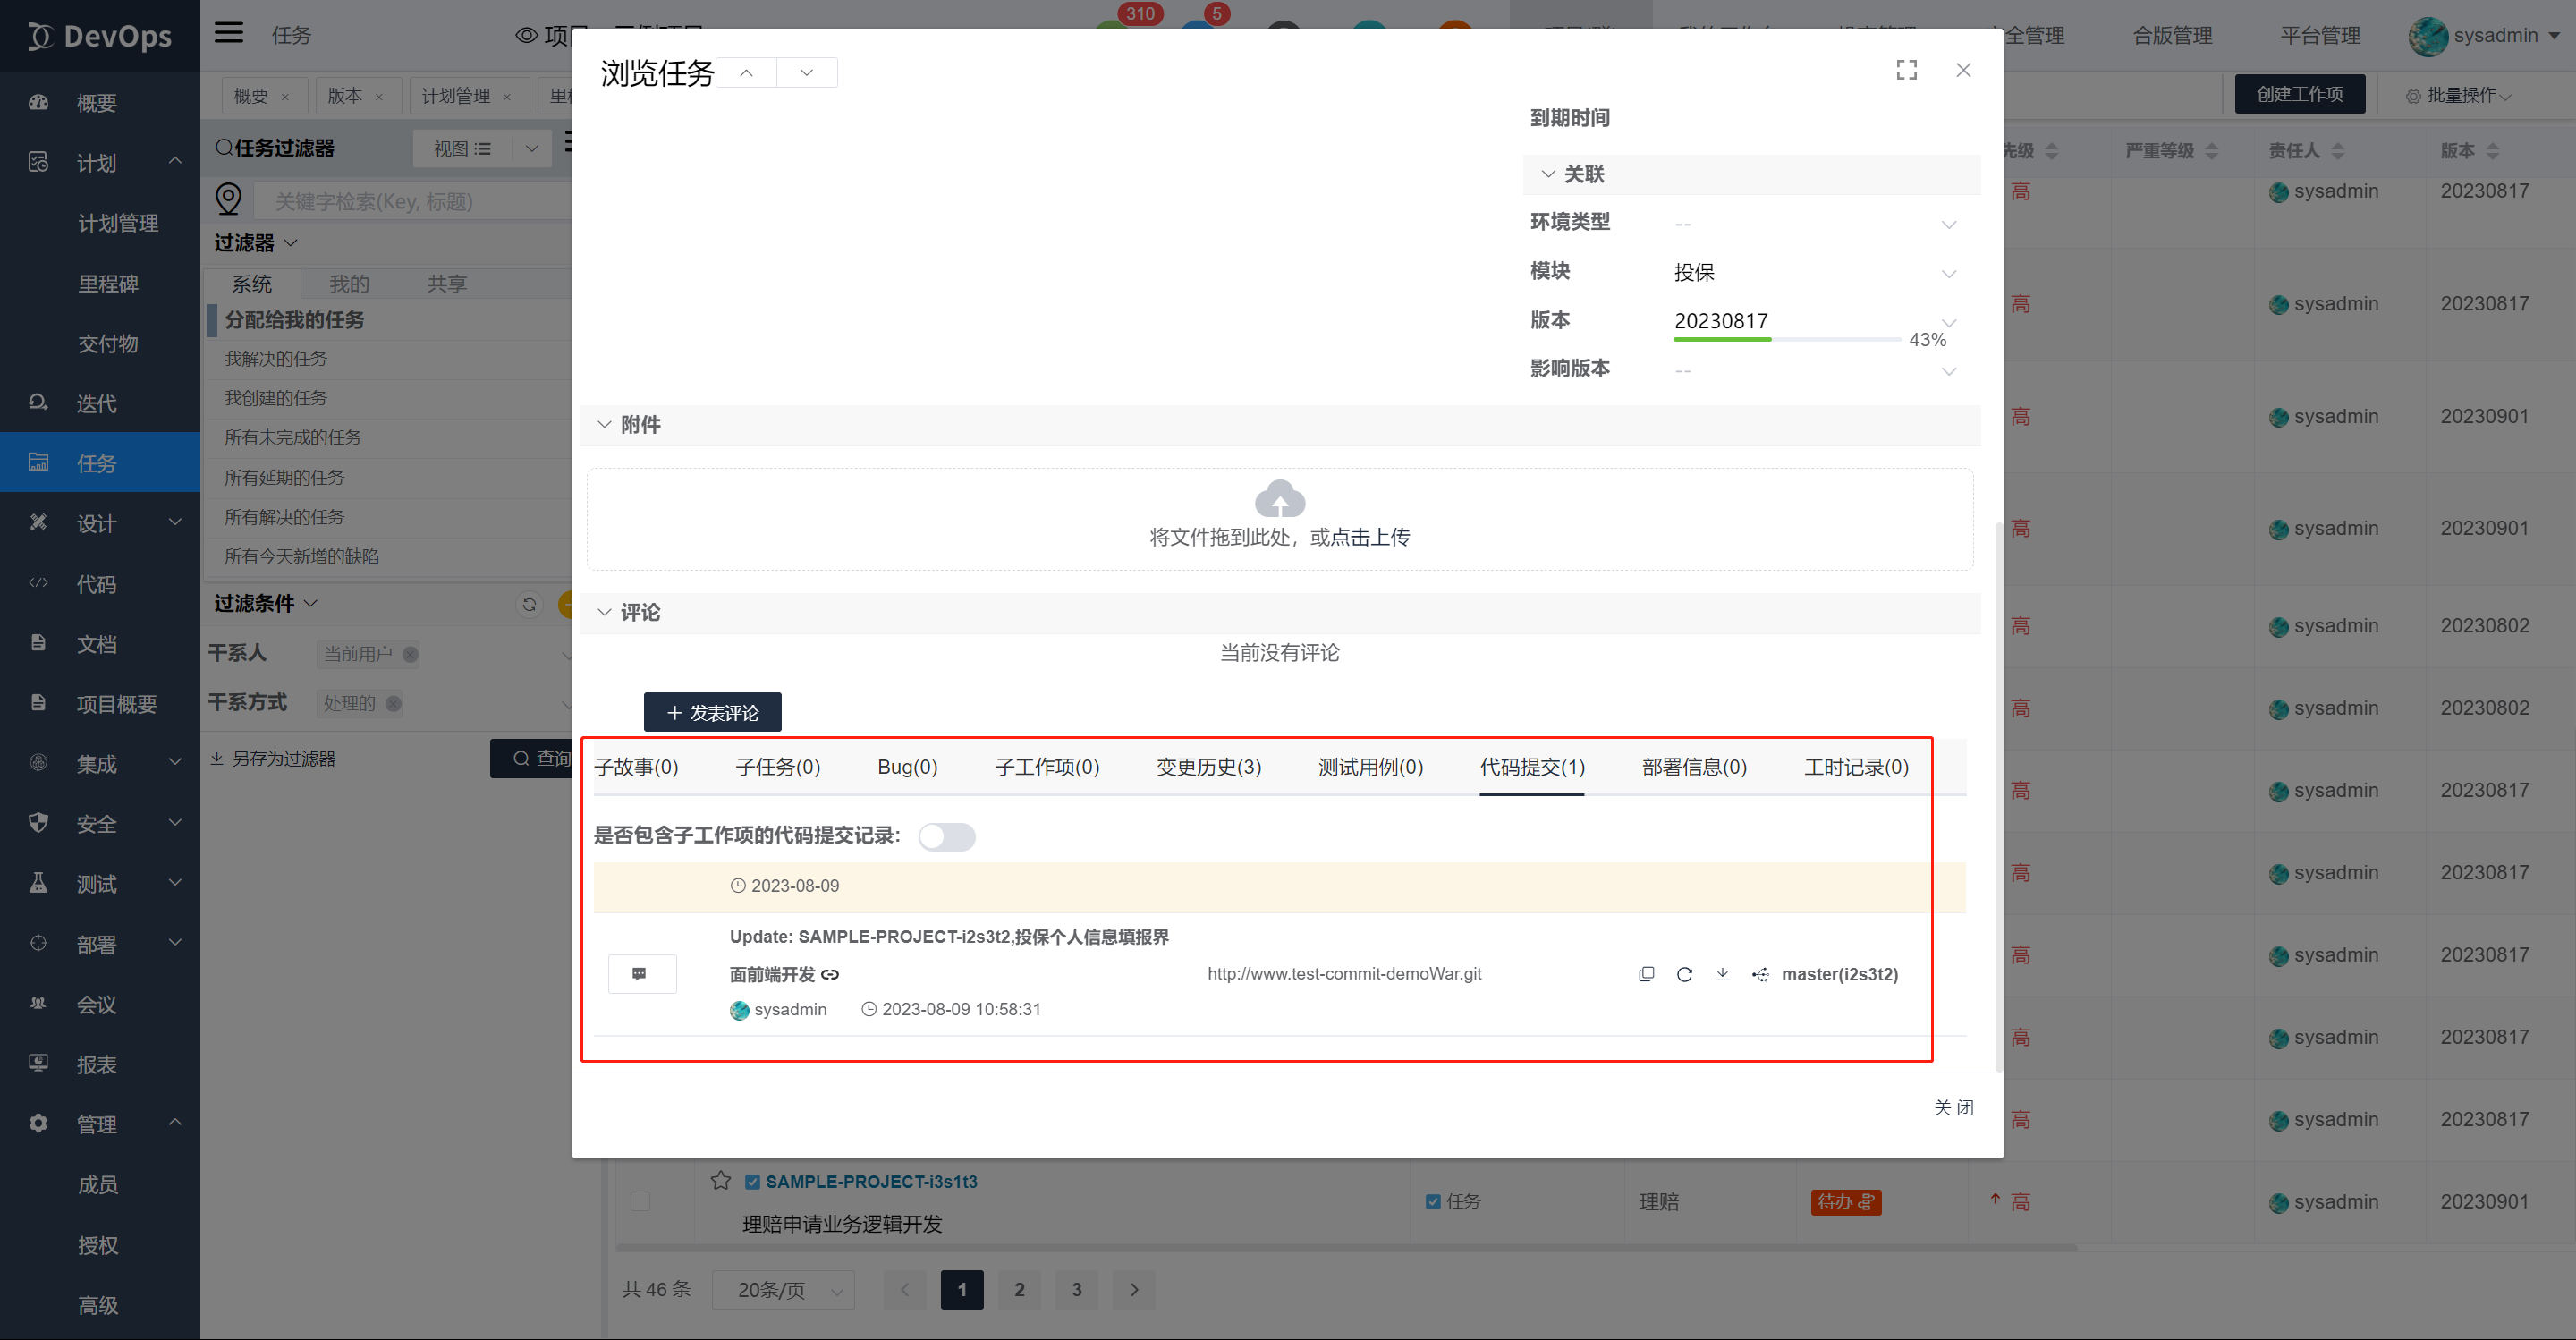
Task: Switch to the 工时记录(0) tab
Action: click(1855, 767)
